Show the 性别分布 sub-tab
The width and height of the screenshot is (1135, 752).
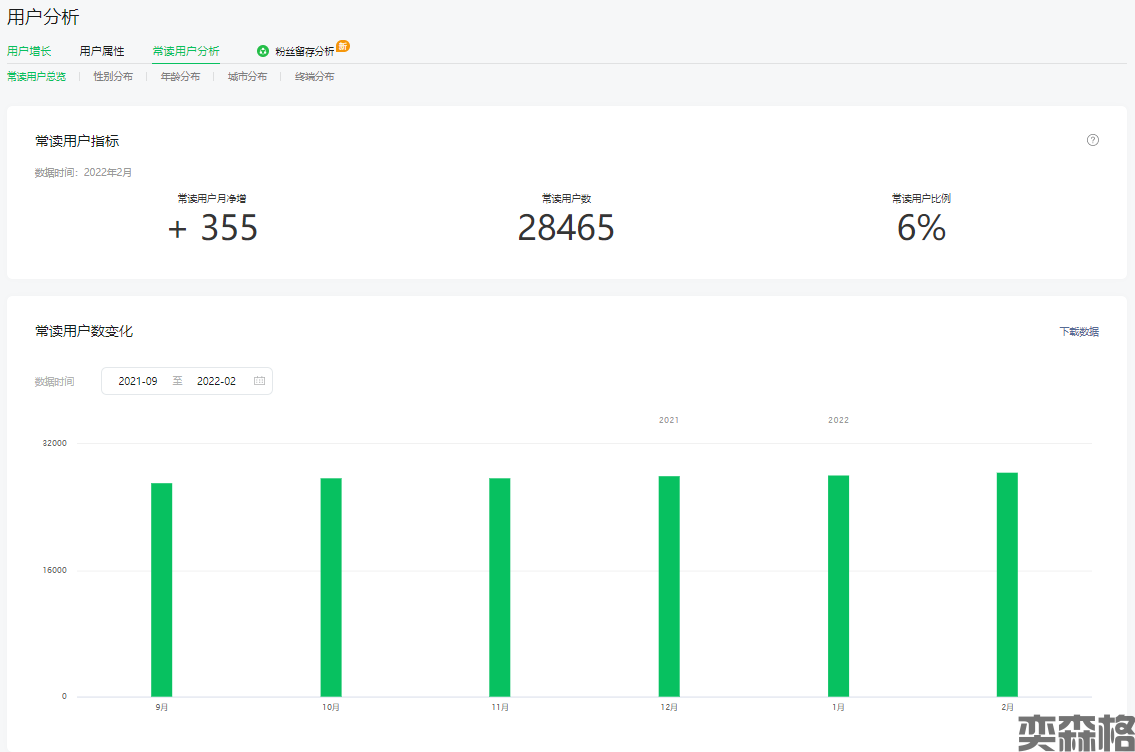(113, 77)
